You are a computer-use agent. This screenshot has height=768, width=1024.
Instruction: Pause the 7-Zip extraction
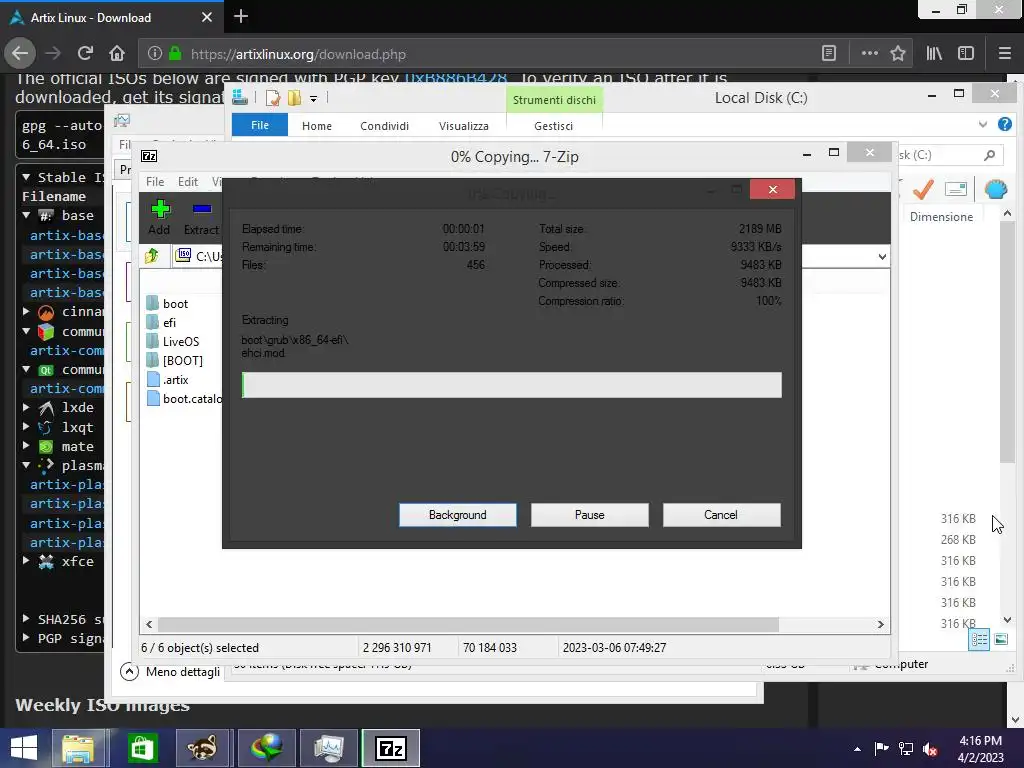pyautogui.click(x=589, y=515)
